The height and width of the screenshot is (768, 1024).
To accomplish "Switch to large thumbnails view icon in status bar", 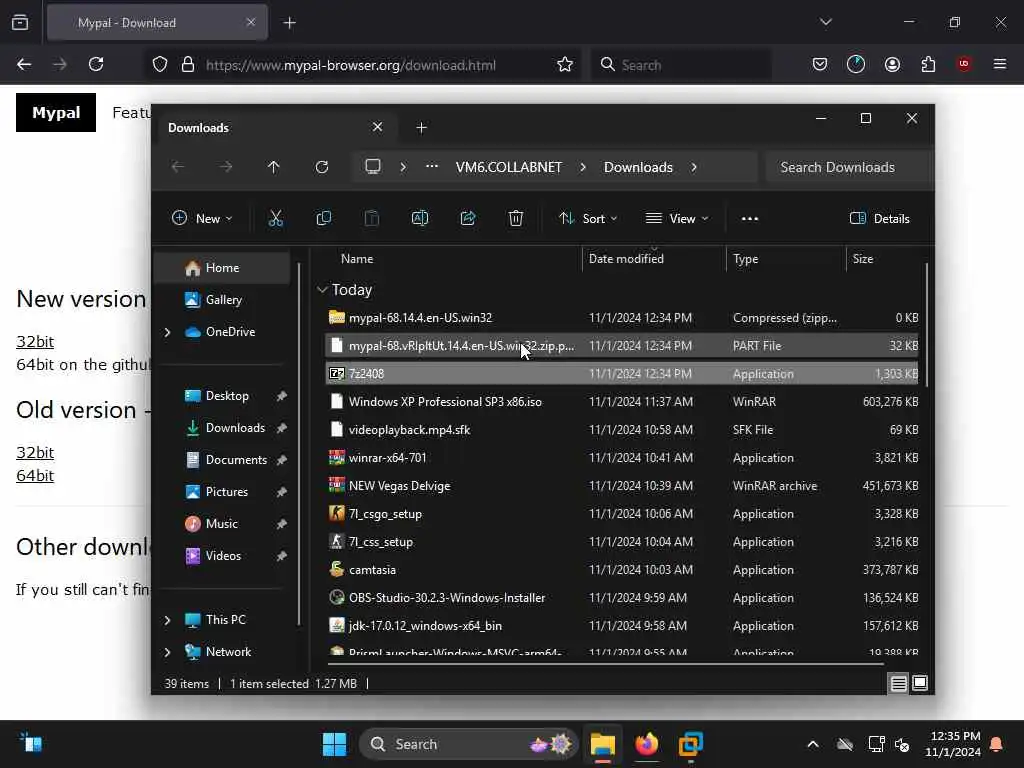I will tap(920, 683).
